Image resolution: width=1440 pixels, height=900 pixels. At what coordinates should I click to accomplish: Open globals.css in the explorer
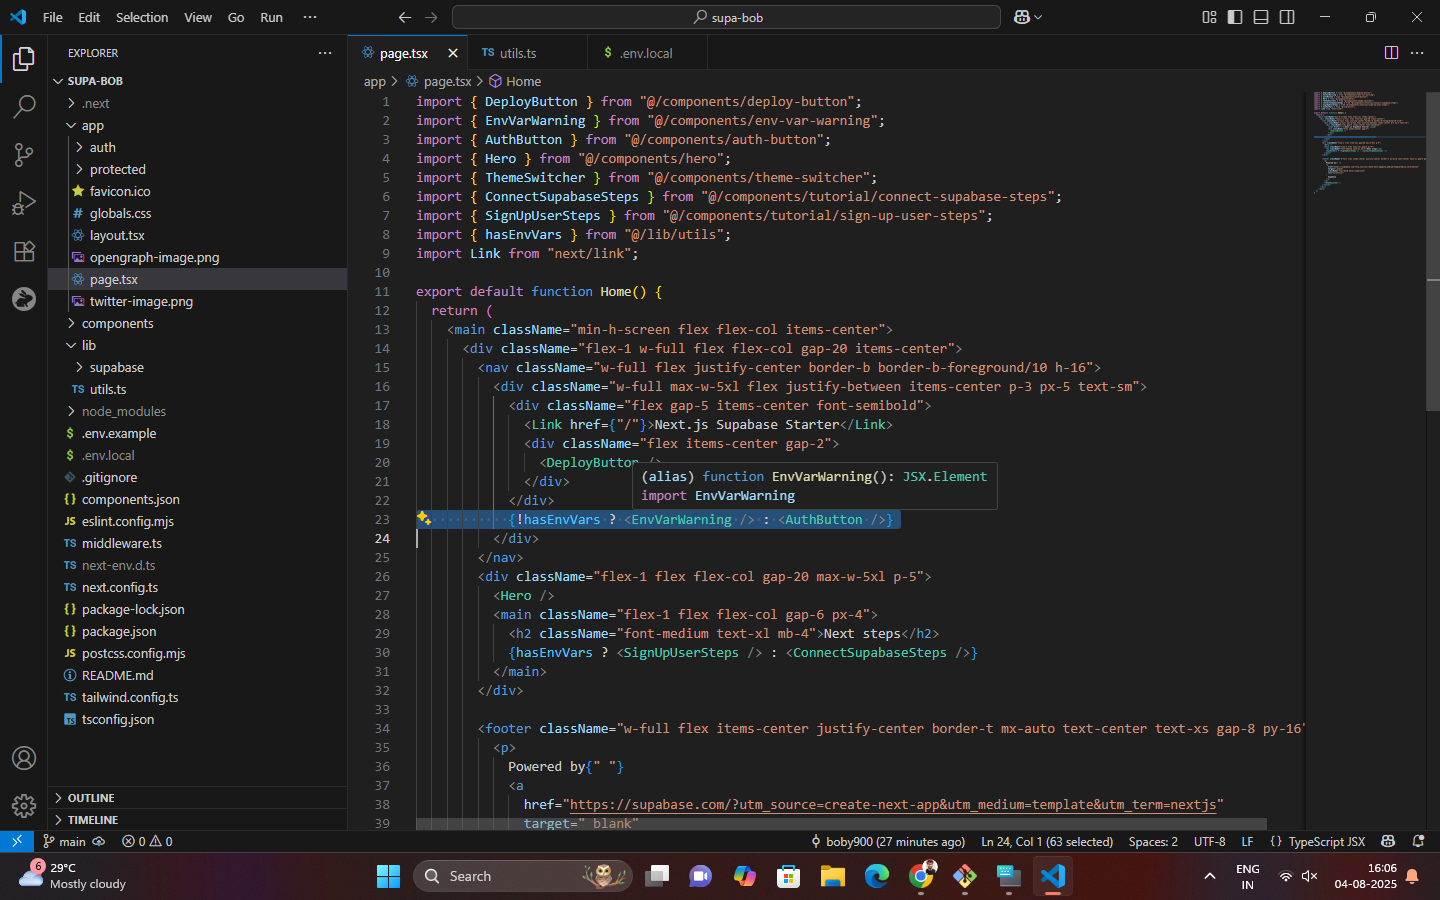click(198, 213)
